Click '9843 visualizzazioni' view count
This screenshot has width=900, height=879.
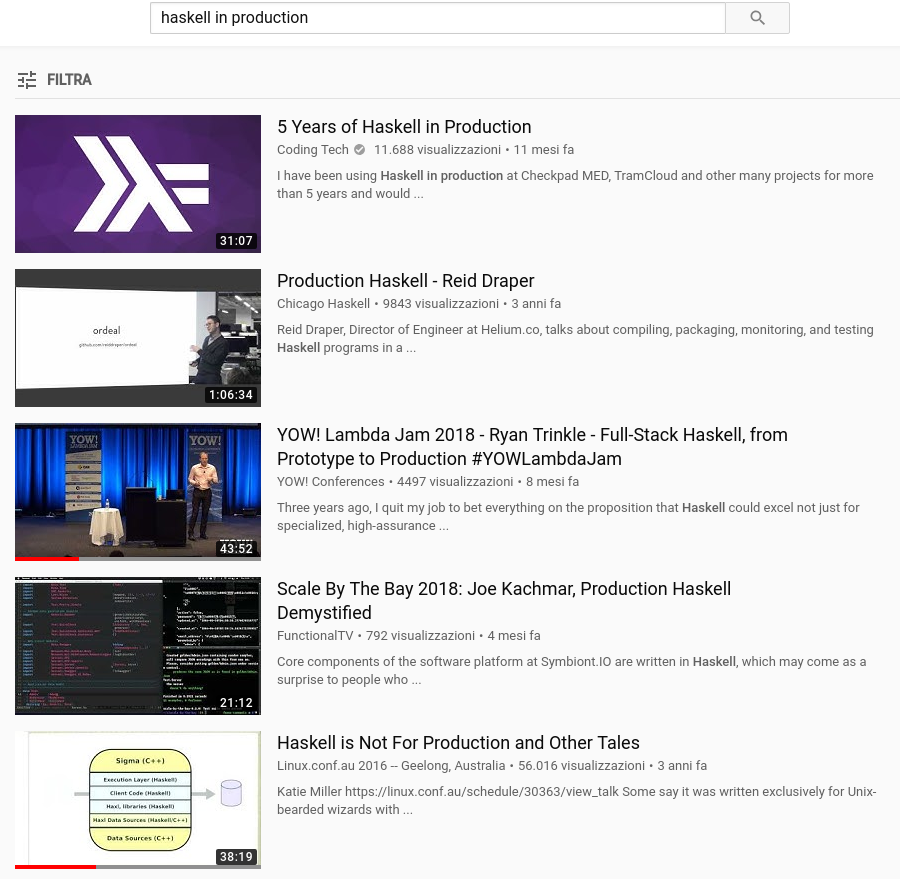pyautogui.click(x=441, y=304)
